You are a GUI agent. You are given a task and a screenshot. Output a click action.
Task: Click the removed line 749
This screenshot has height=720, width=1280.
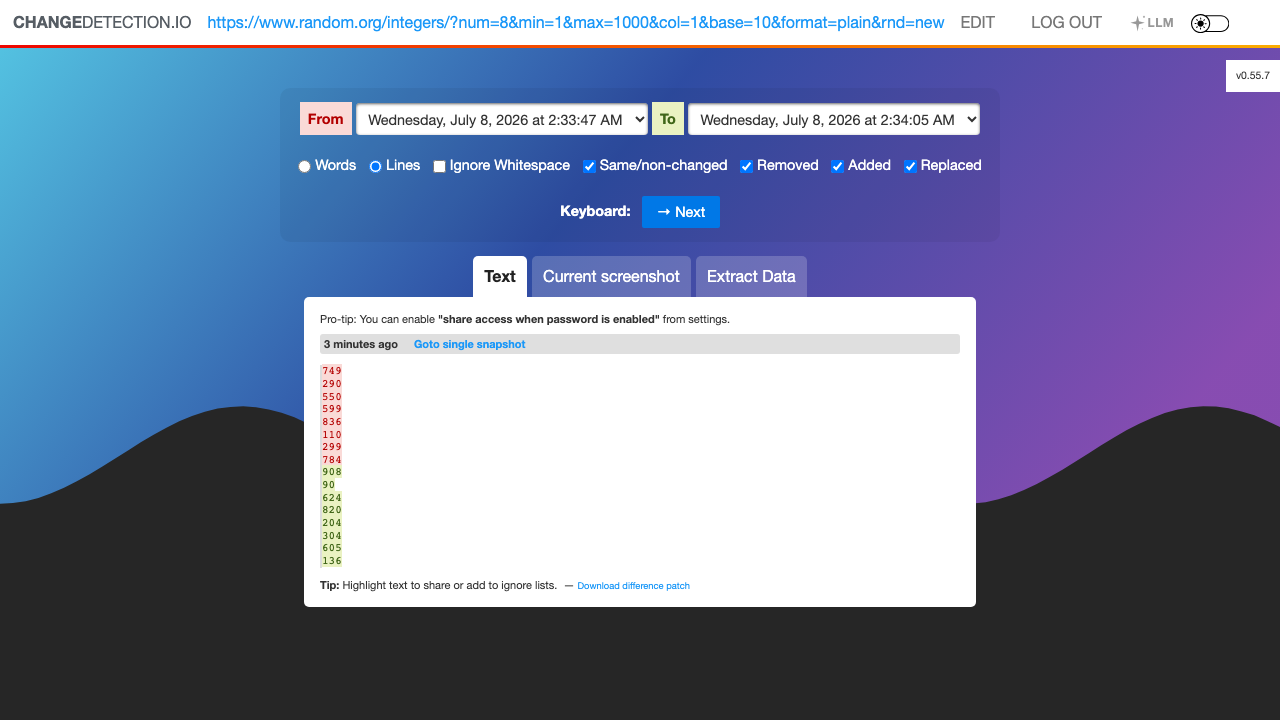pos(332,371)
